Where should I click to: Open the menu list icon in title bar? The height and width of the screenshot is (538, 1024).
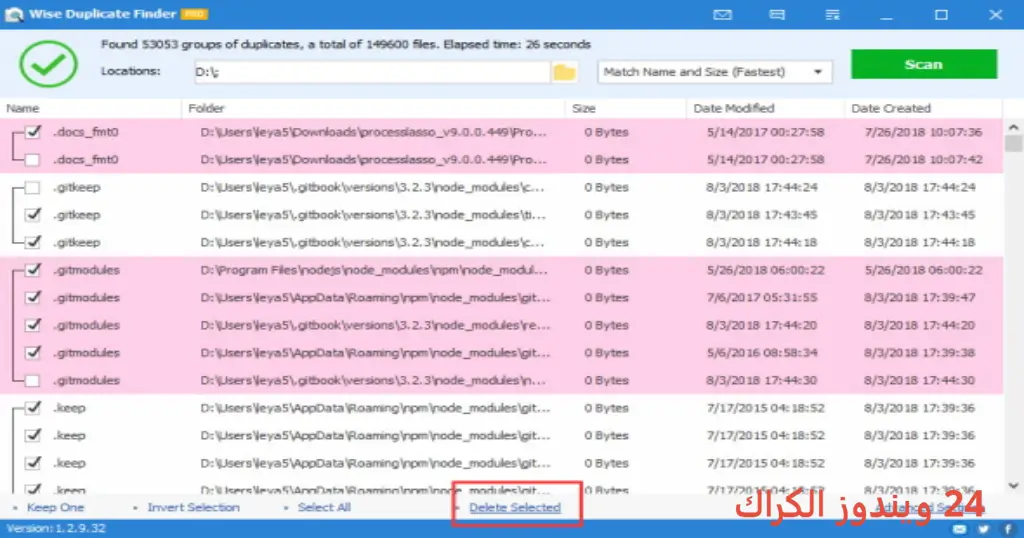[832, 14]
